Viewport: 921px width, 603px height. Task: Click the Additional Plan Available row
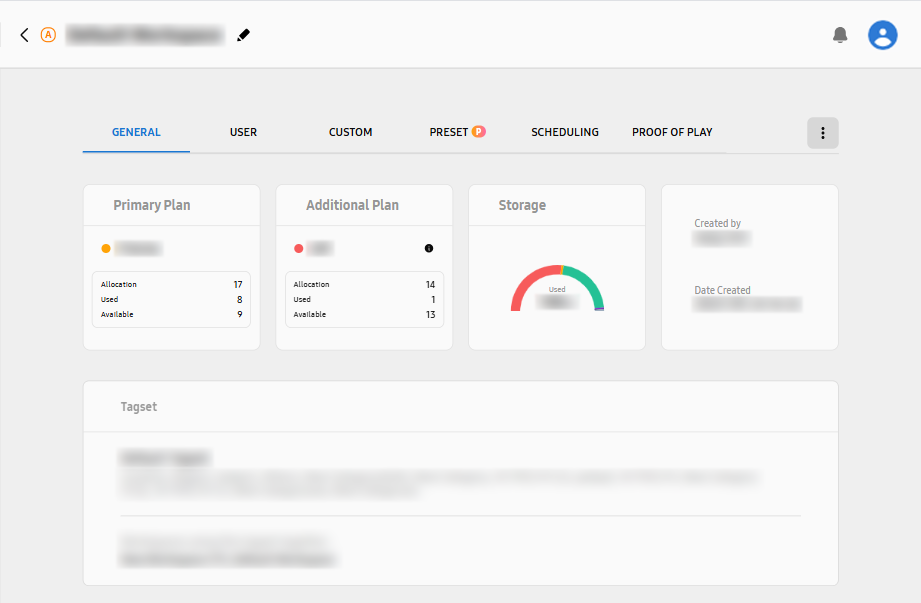tap(364, 315)
